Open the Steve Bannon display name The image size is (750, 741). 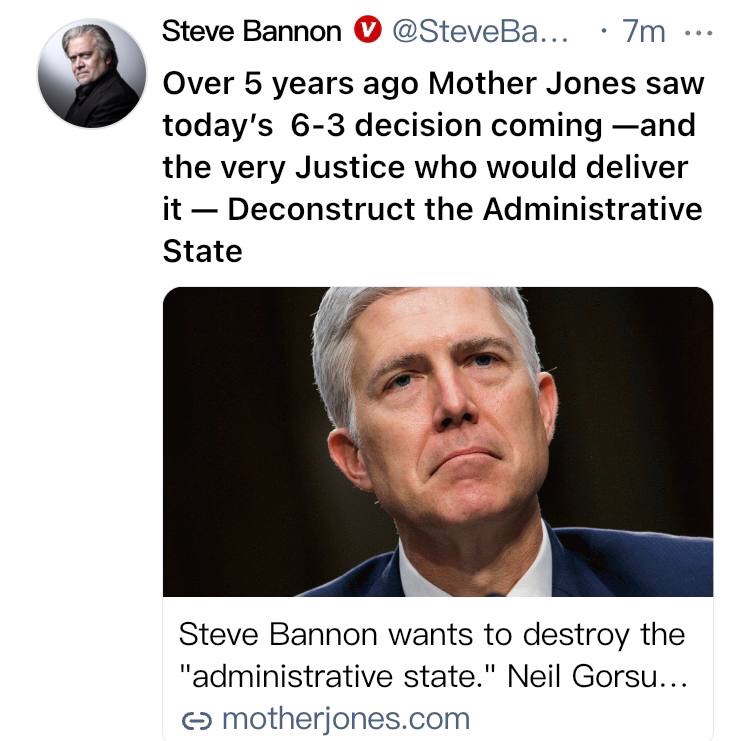[252, 32]
